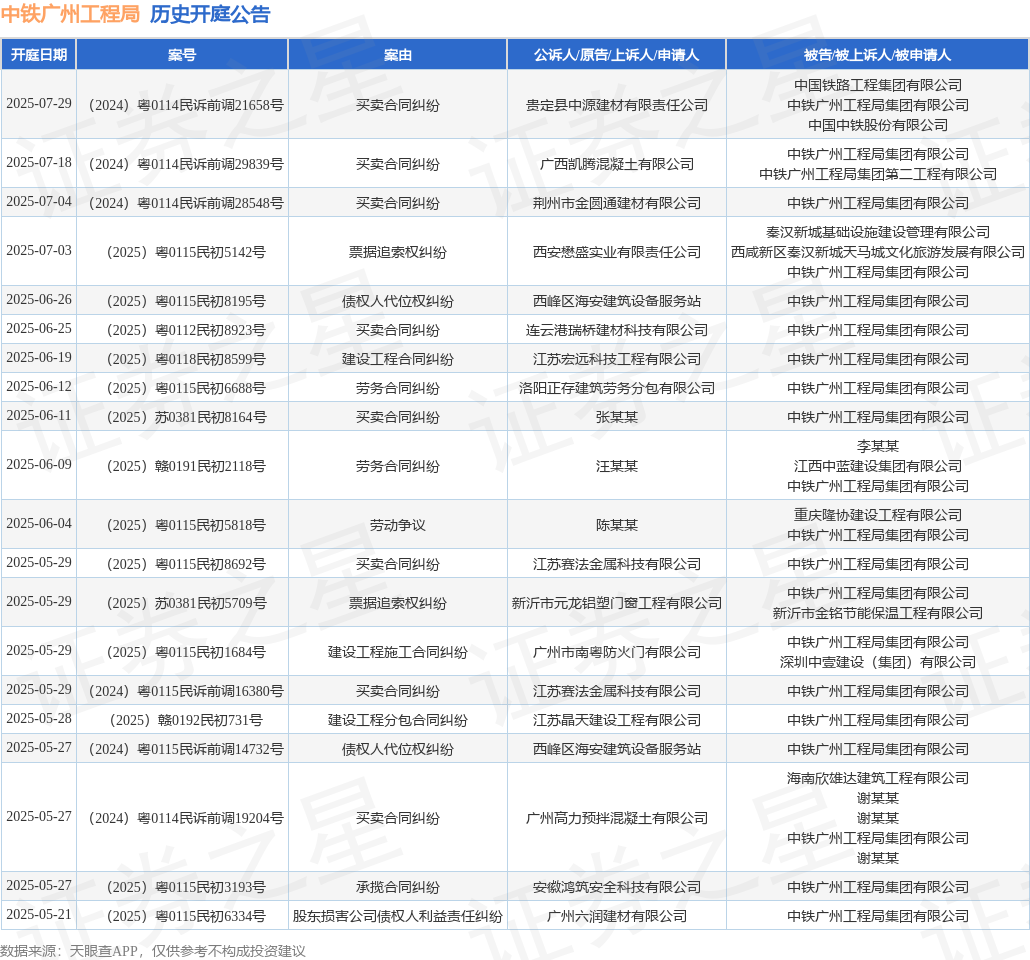The image size is (1030, 960).
Task: Click the 股东损害公司债权人利益责任纠纷 cell
Action: (x=397, y=916)
